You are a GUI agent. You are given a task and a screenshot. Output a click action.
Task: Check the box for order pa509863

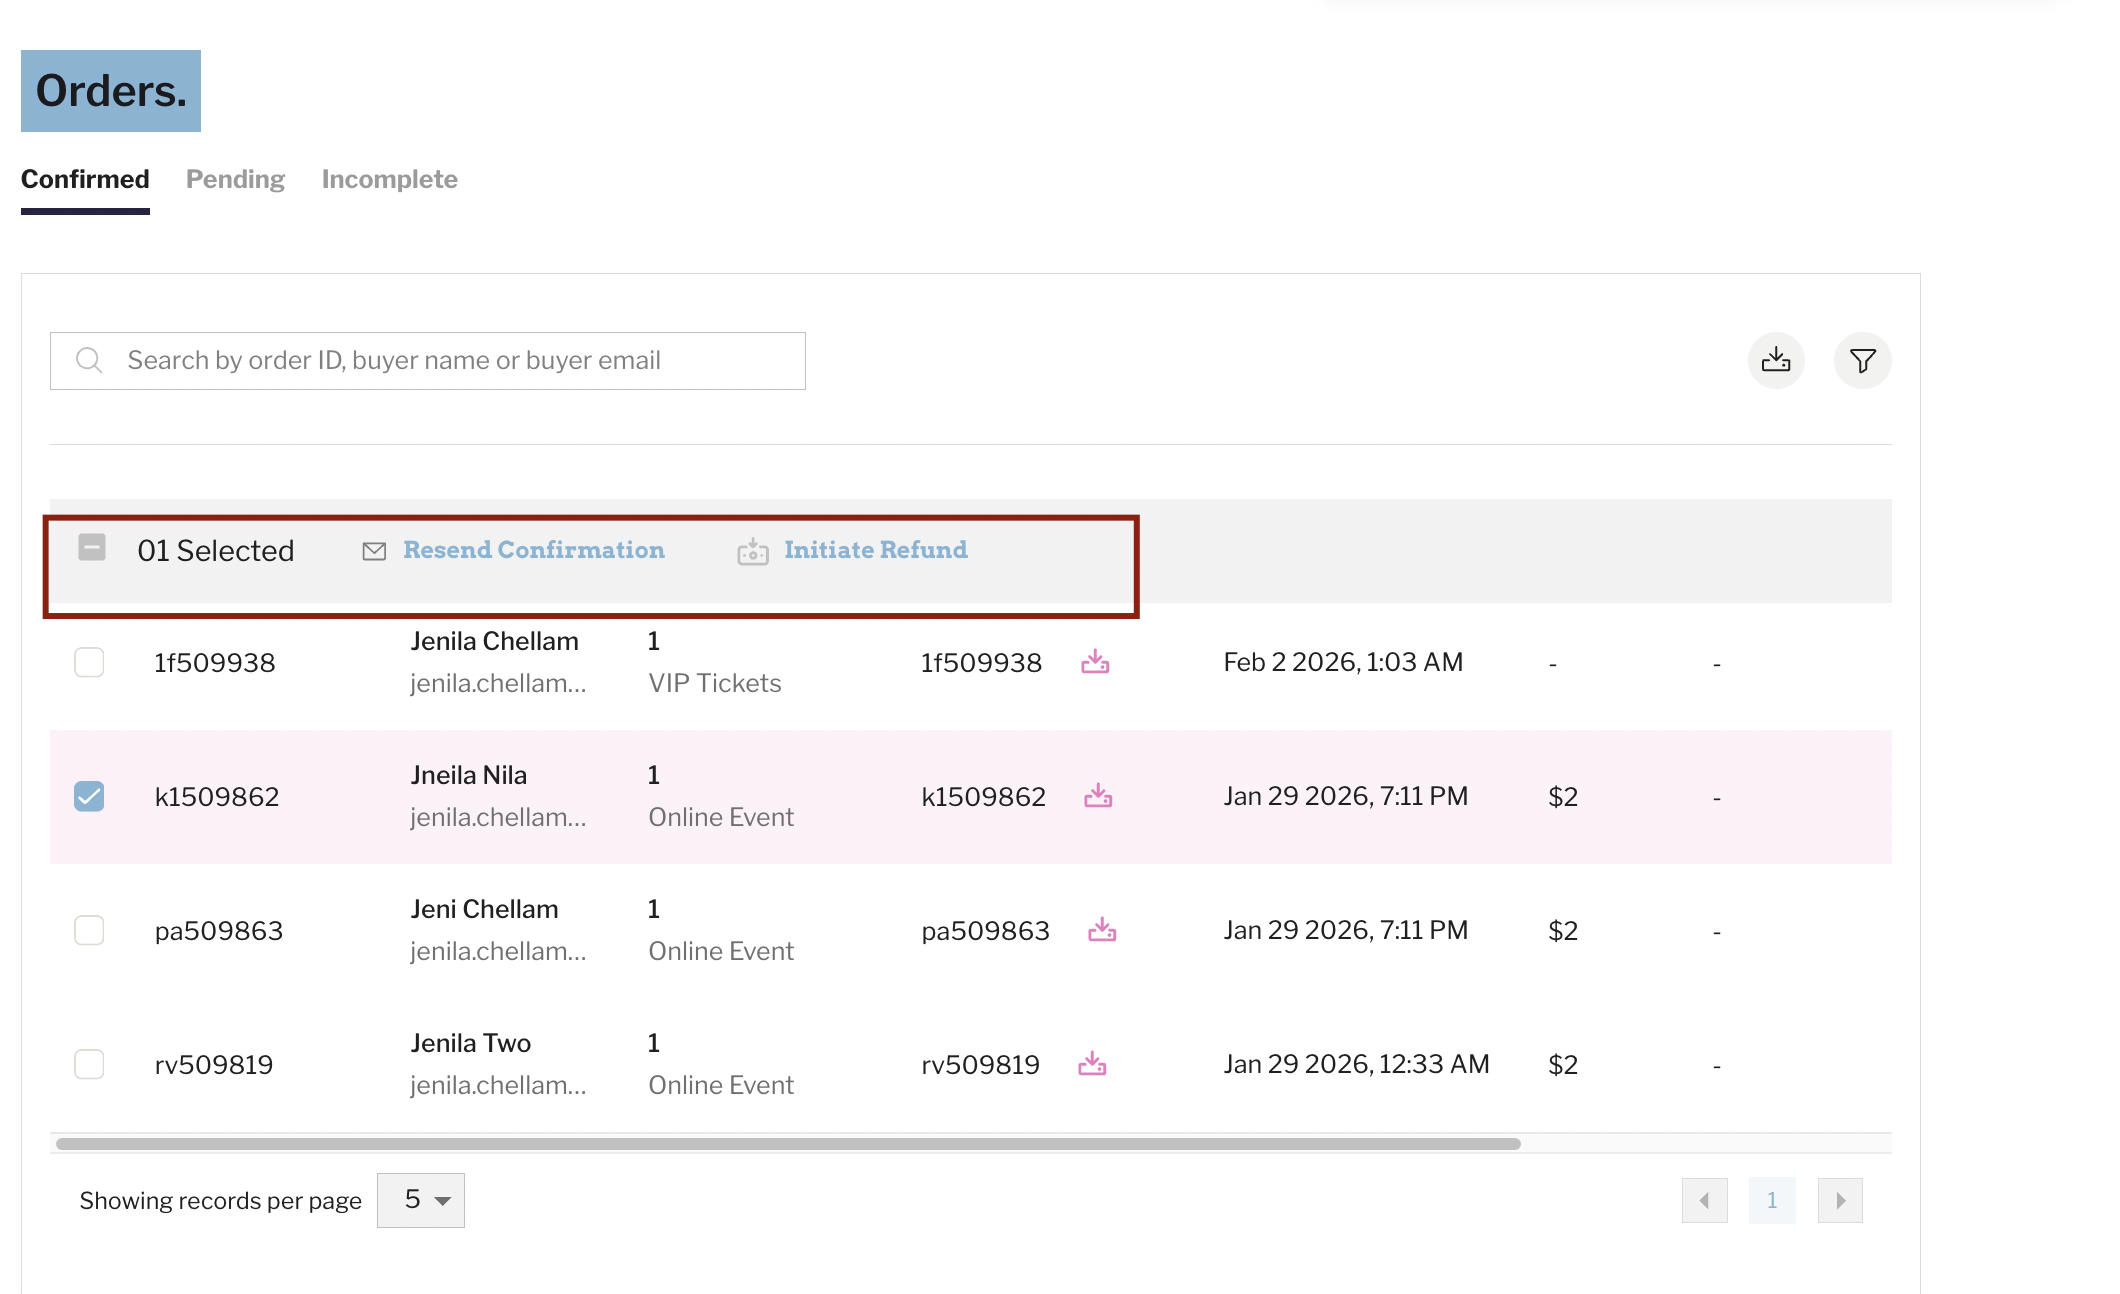(x=89, y=930)
